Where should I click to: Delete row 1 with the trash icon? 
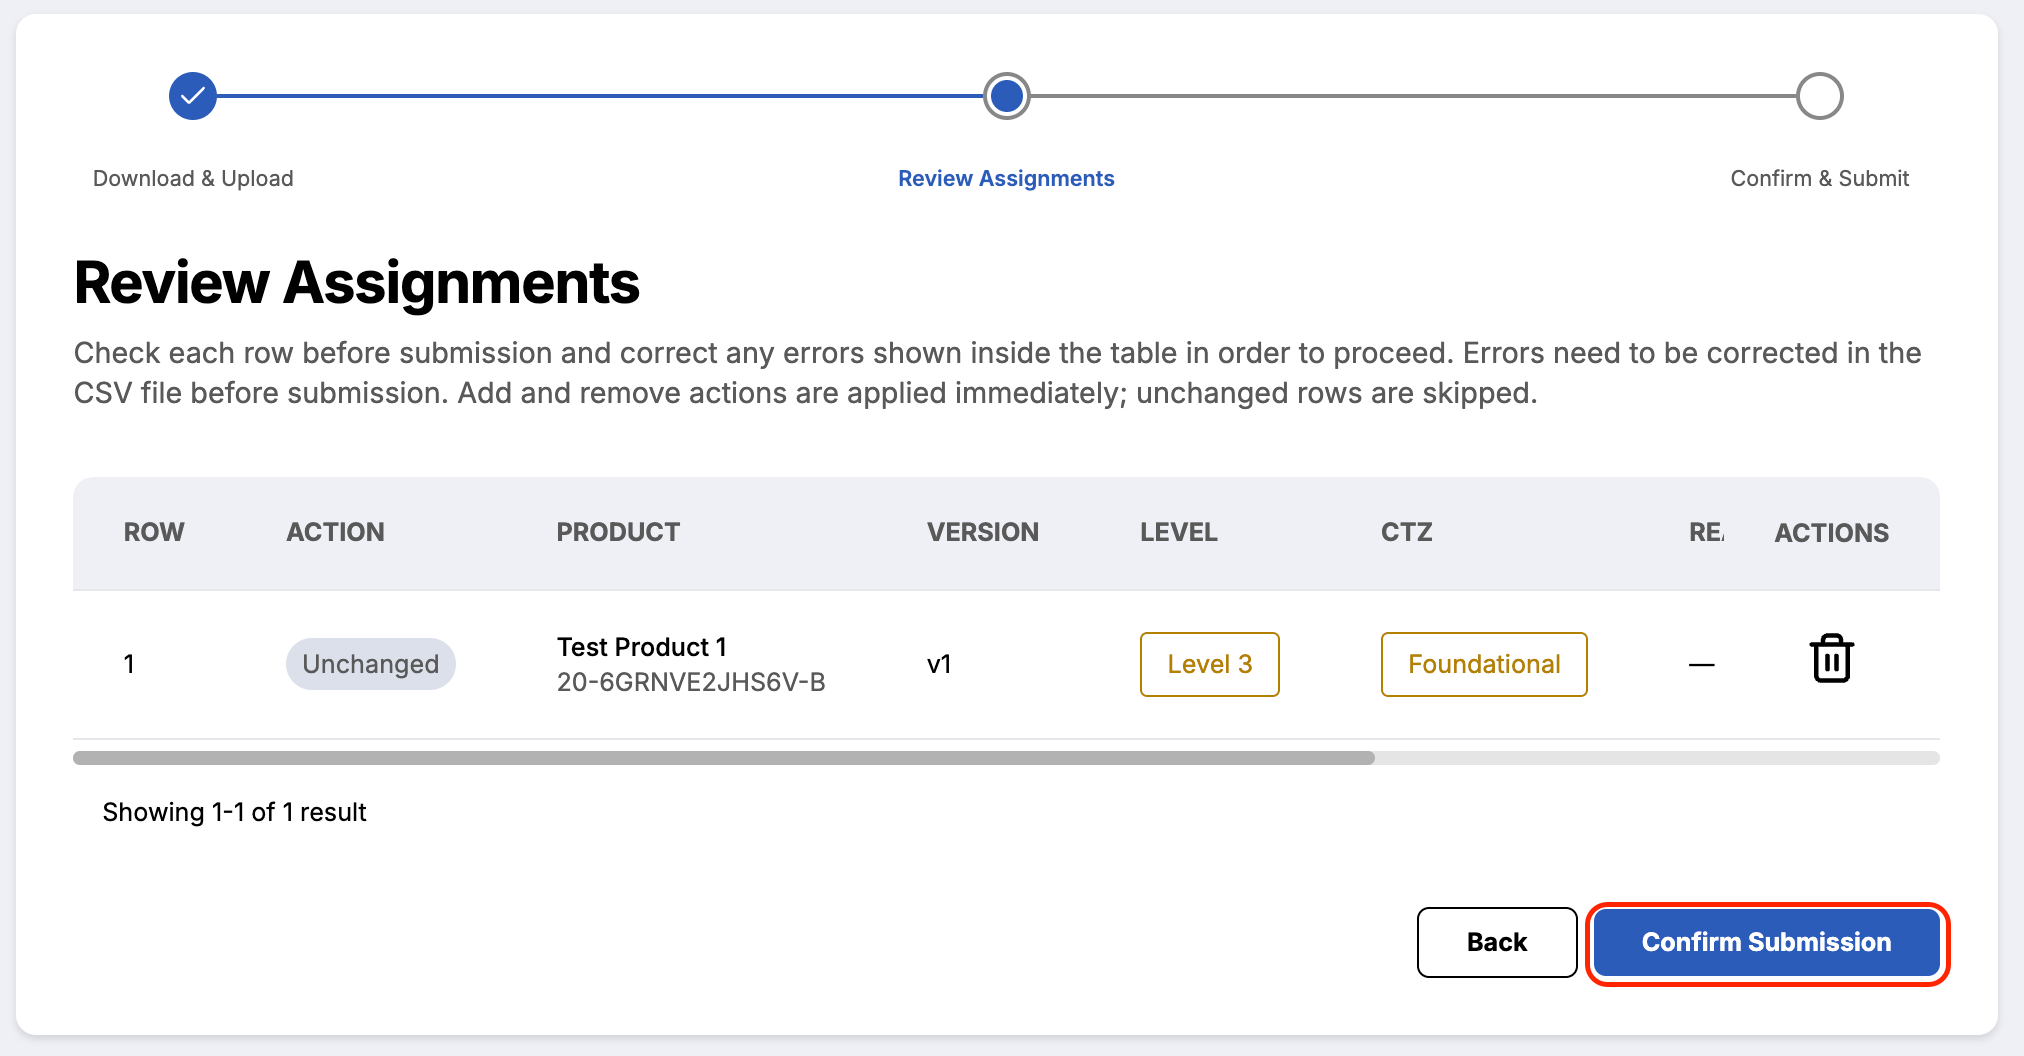click(x=1831, y=659)
